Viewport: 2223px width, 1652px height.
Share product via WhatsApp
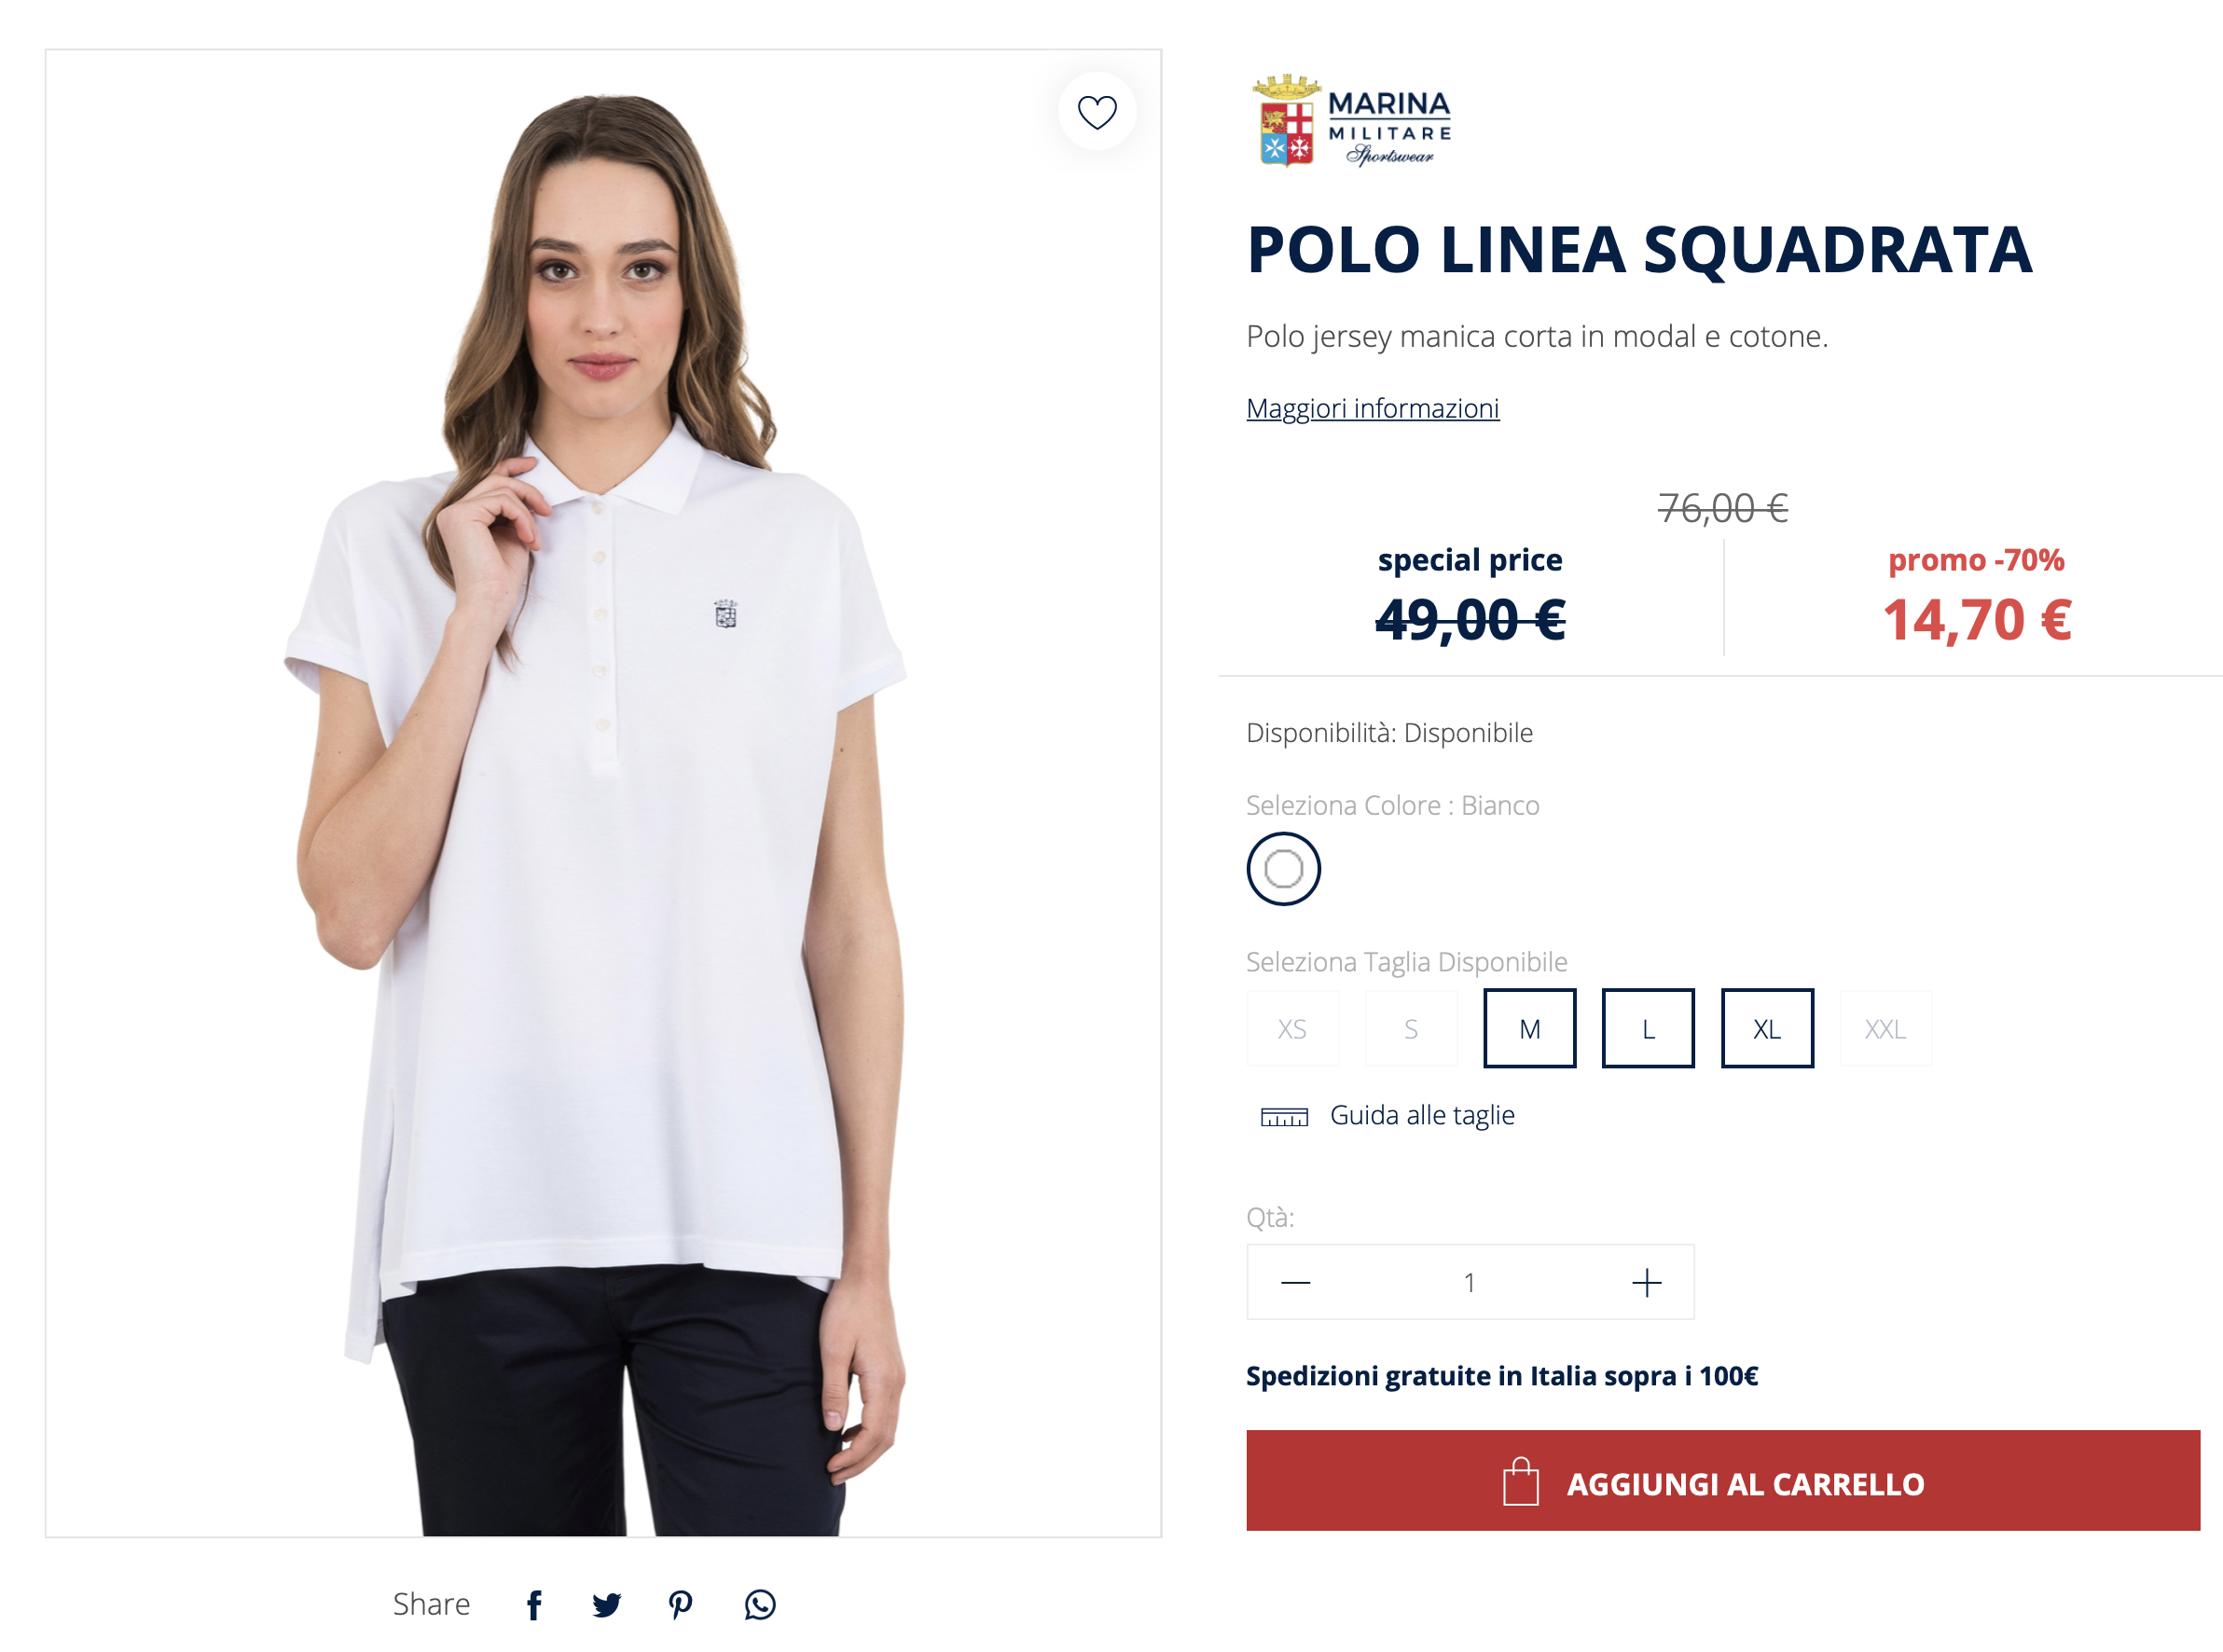tap(760, 1604)
